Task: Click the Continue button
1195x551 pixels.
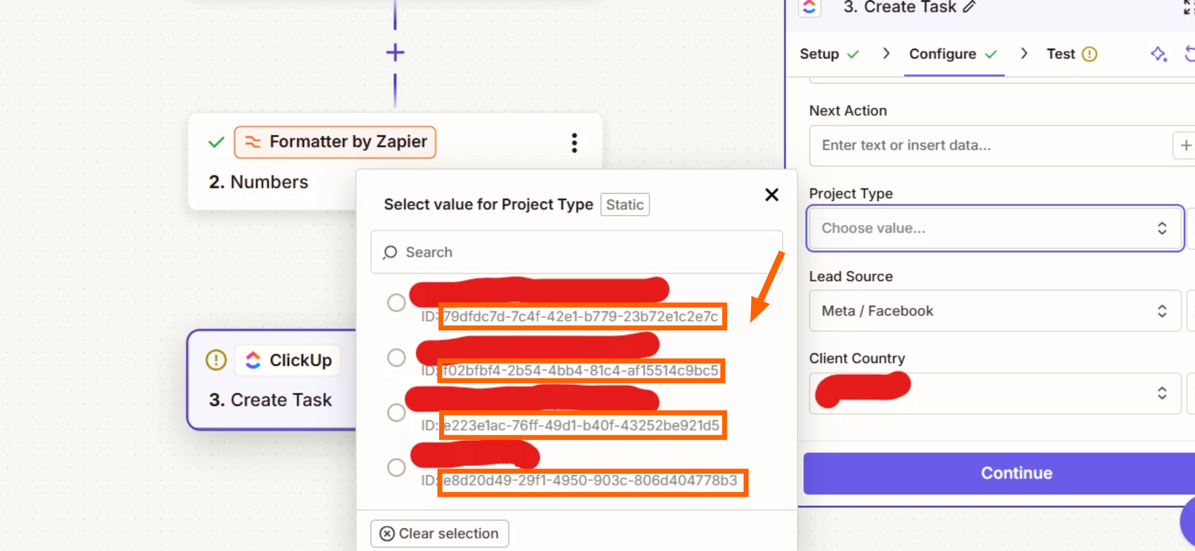Action: click(x=999, y=473)
